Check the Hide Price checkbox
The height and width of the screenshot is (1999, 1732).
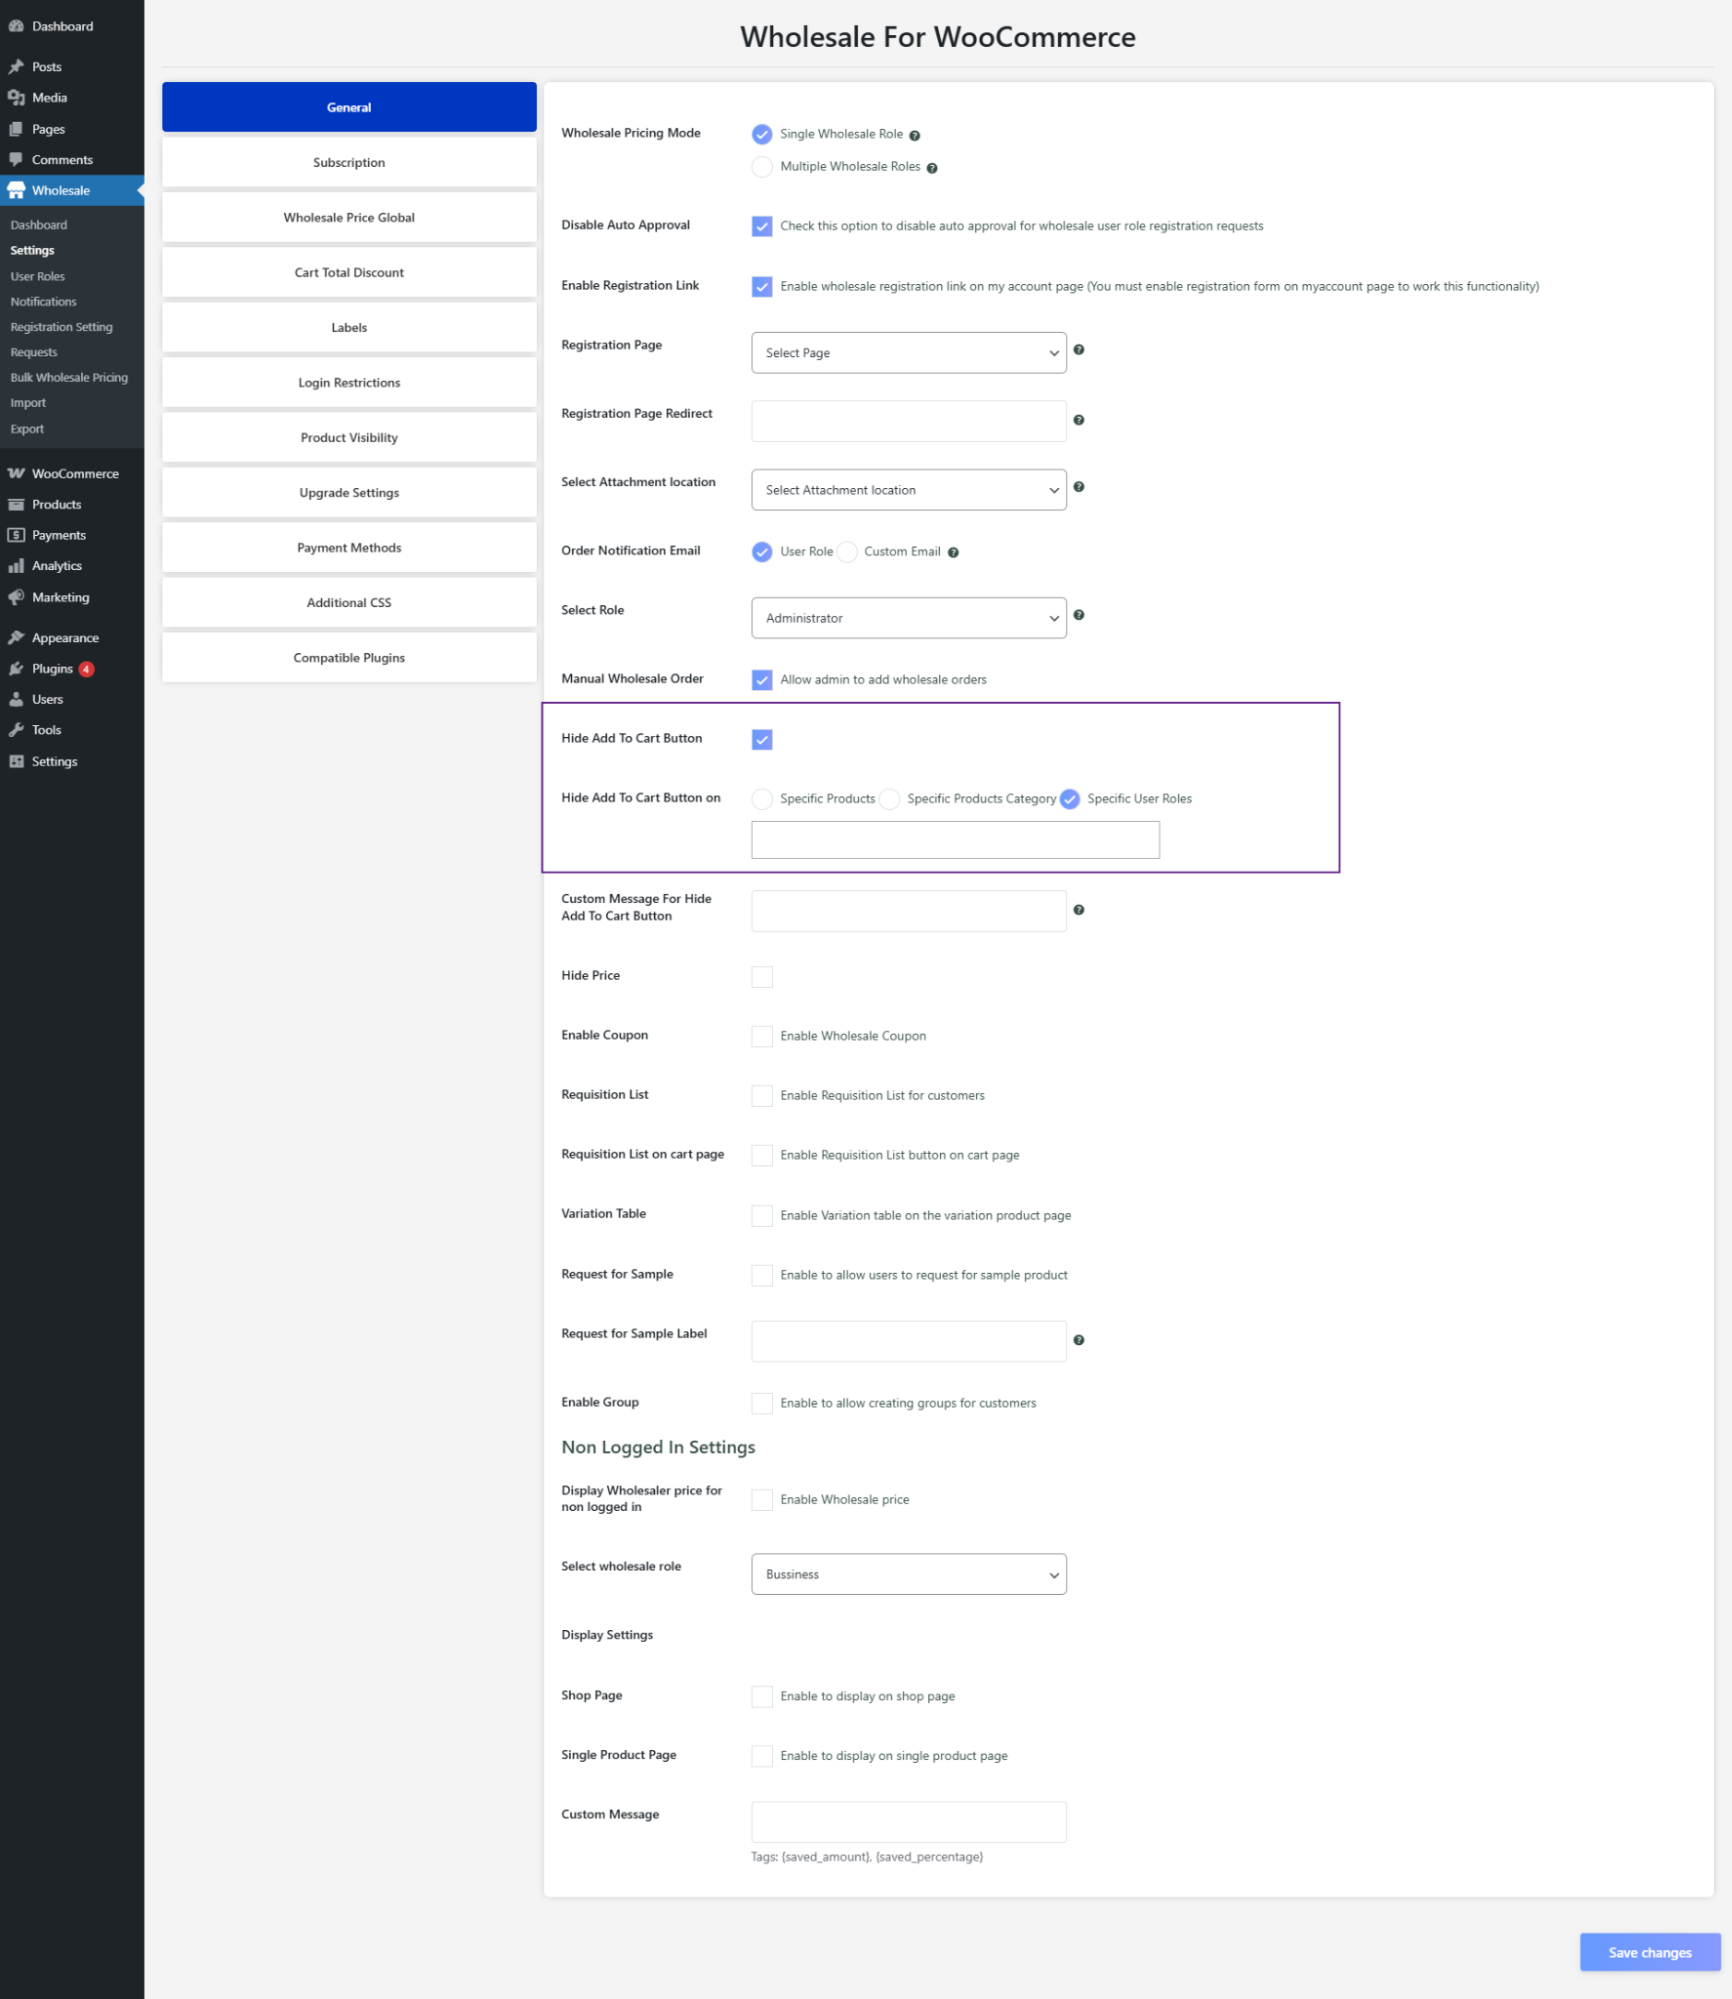pos(762,977)
